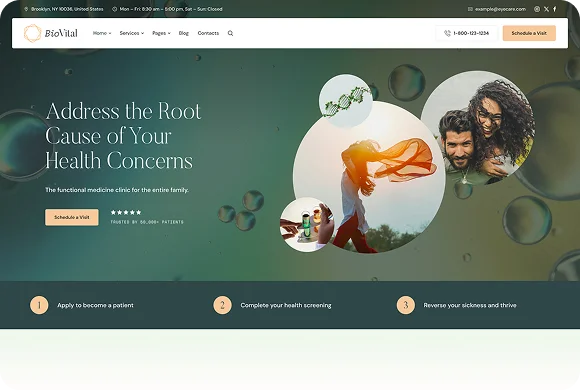Screen dimensions: 580x390
Task: Go to the Blog menu item
Action: click(x=183, y=33)
